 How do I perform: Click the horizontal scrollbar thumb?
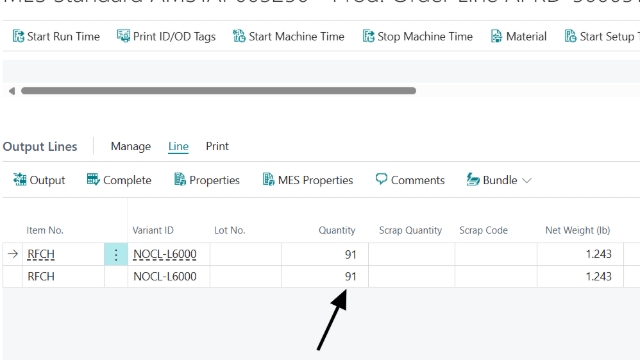point(218,91)
